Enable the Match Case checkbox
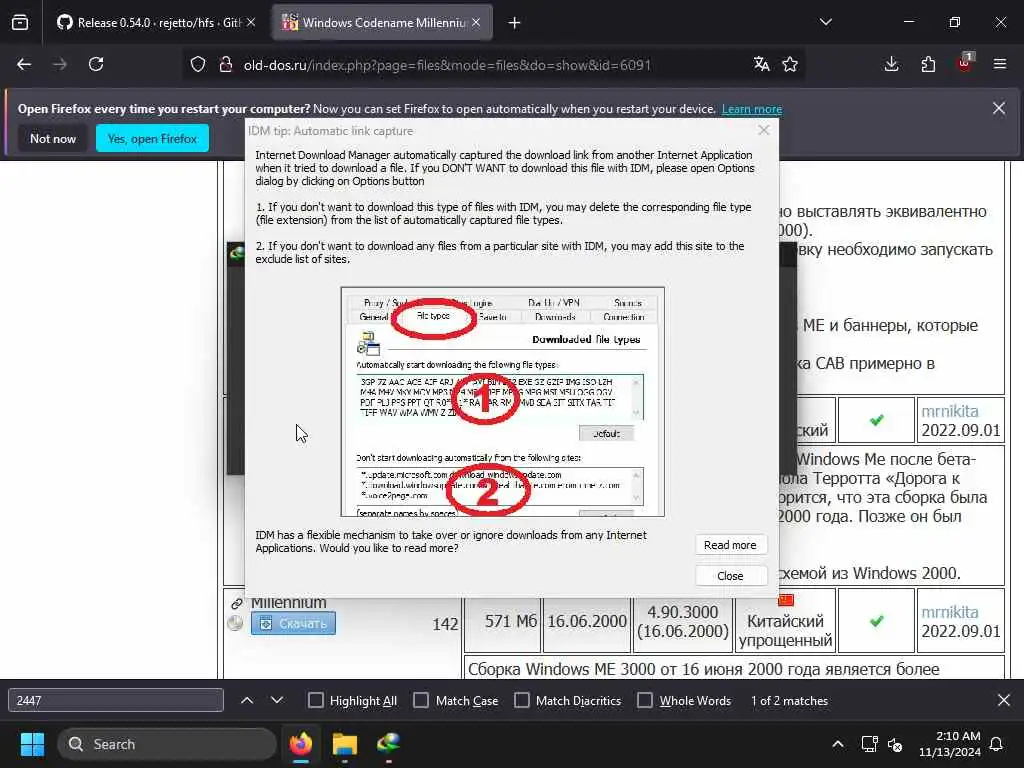1024x768 pixels. 421,700
